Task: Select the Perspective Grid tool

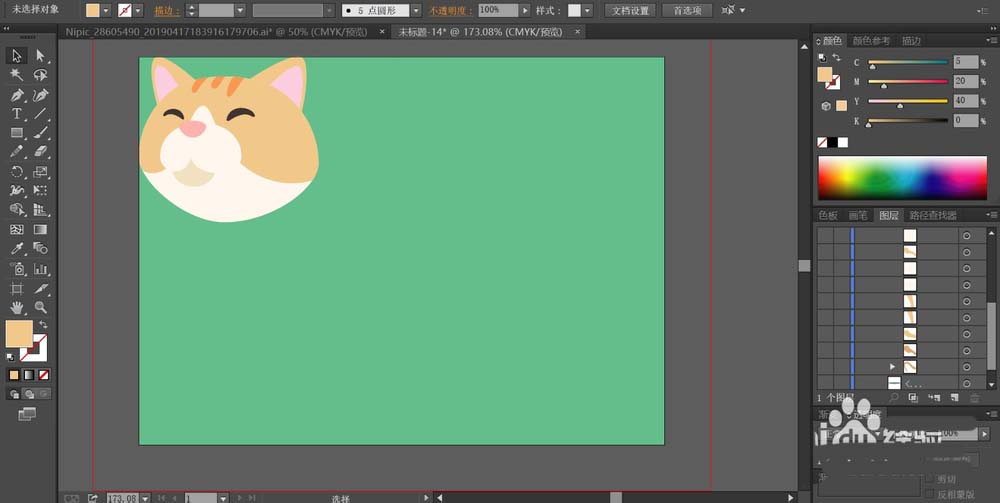Action: tap(40, 210)
